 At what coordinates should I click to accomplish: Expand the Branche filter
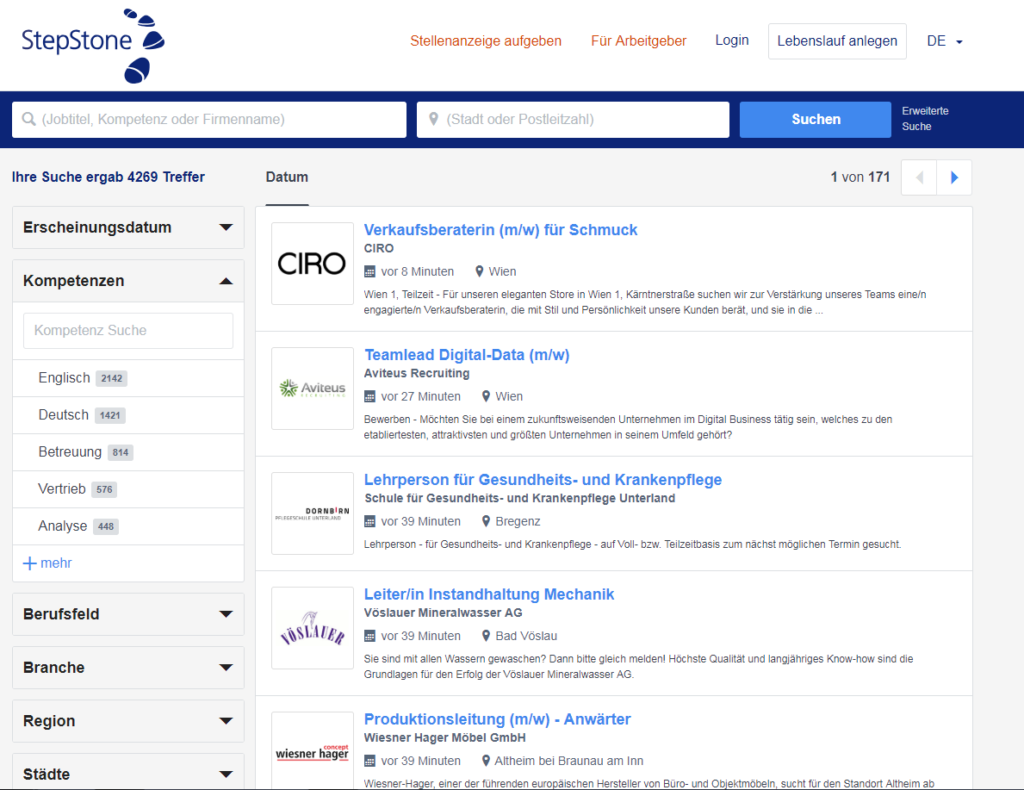[128, 668]
